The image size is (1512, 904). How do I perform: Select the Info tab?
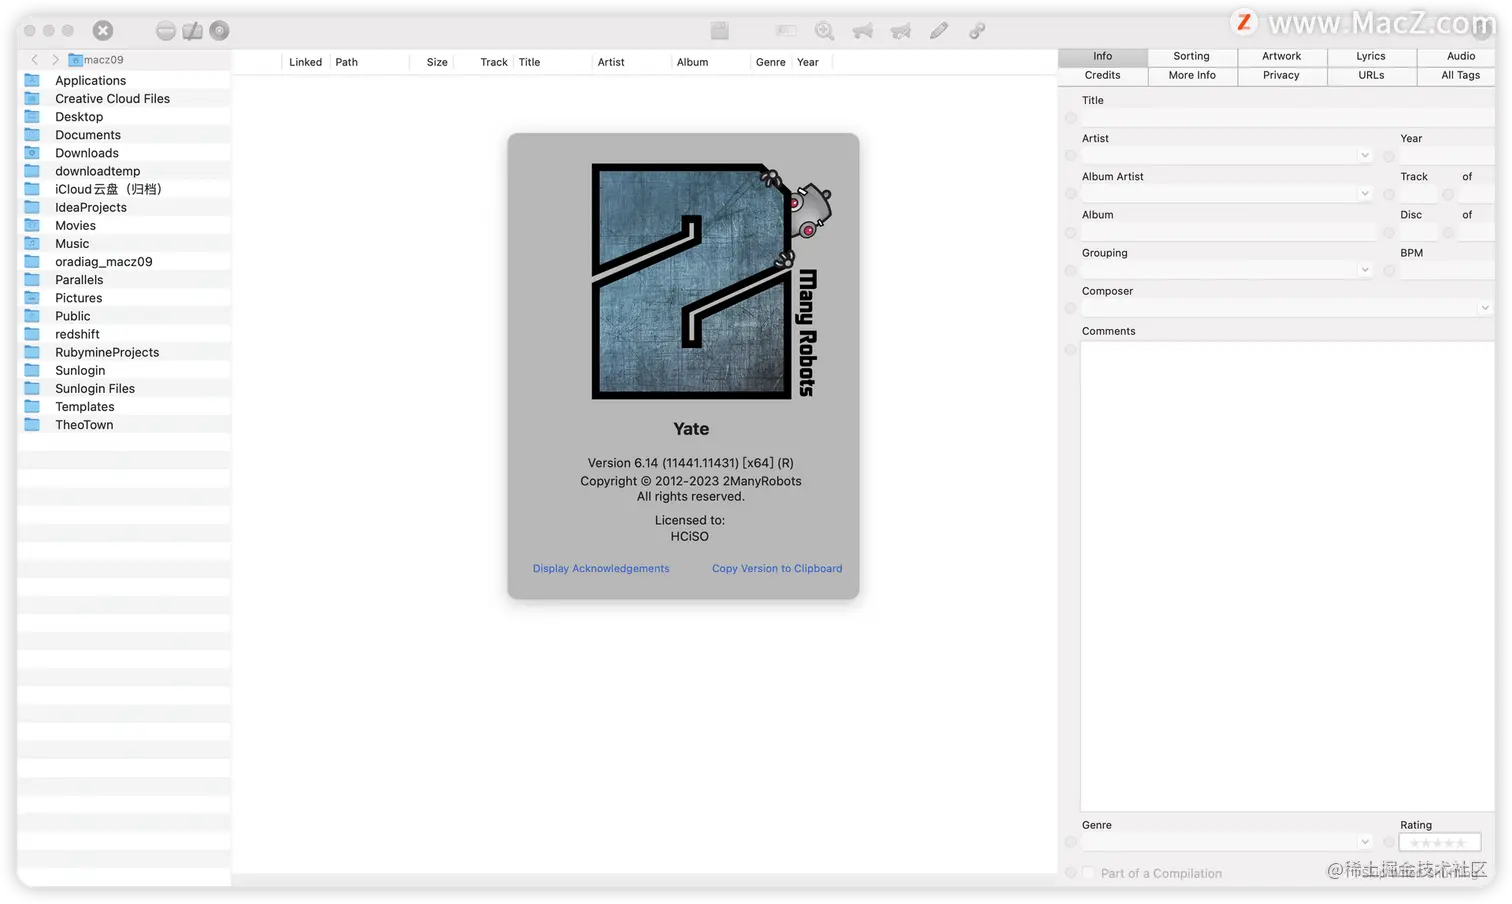coord(1103,56)
